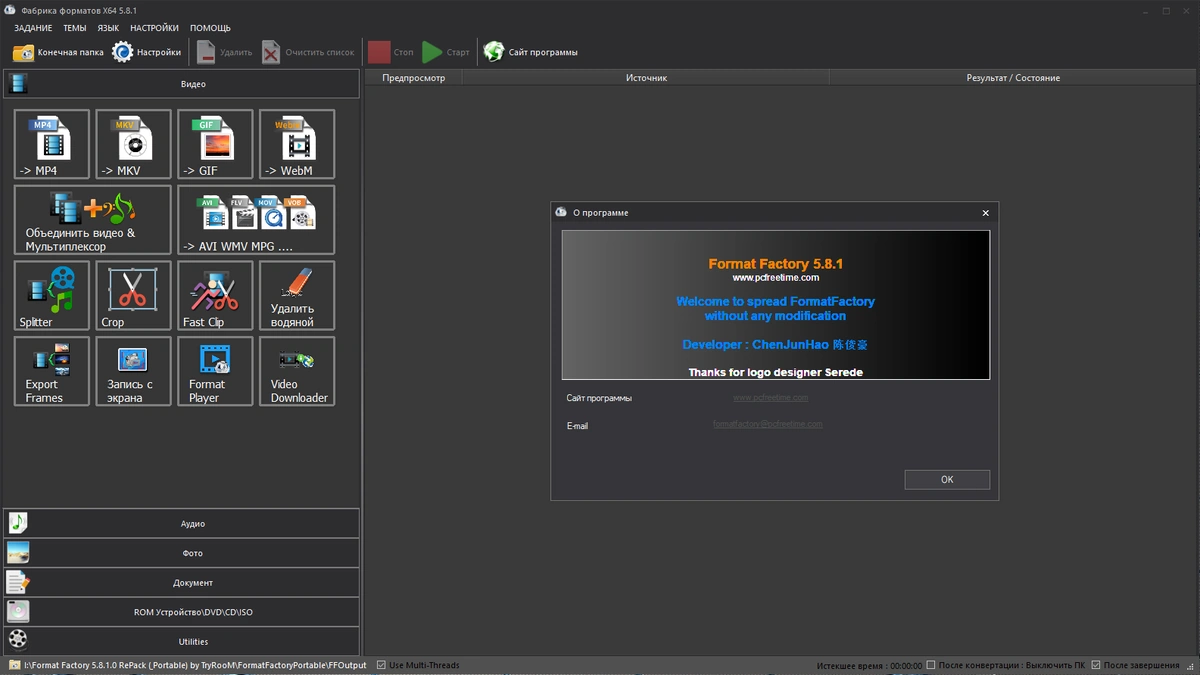
Task: Open the -> MP4 conversion tool
Action: pos(52,144)
